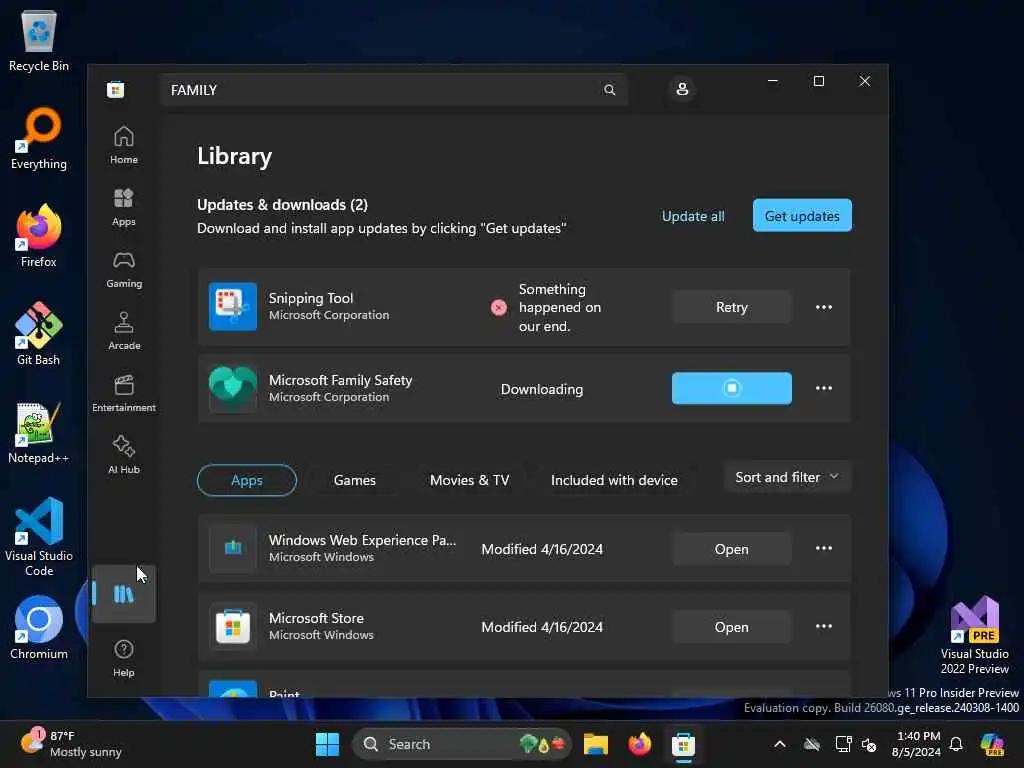Open Entertainment section in sidebar
The image size is (1024, 768).
(123, 393)
